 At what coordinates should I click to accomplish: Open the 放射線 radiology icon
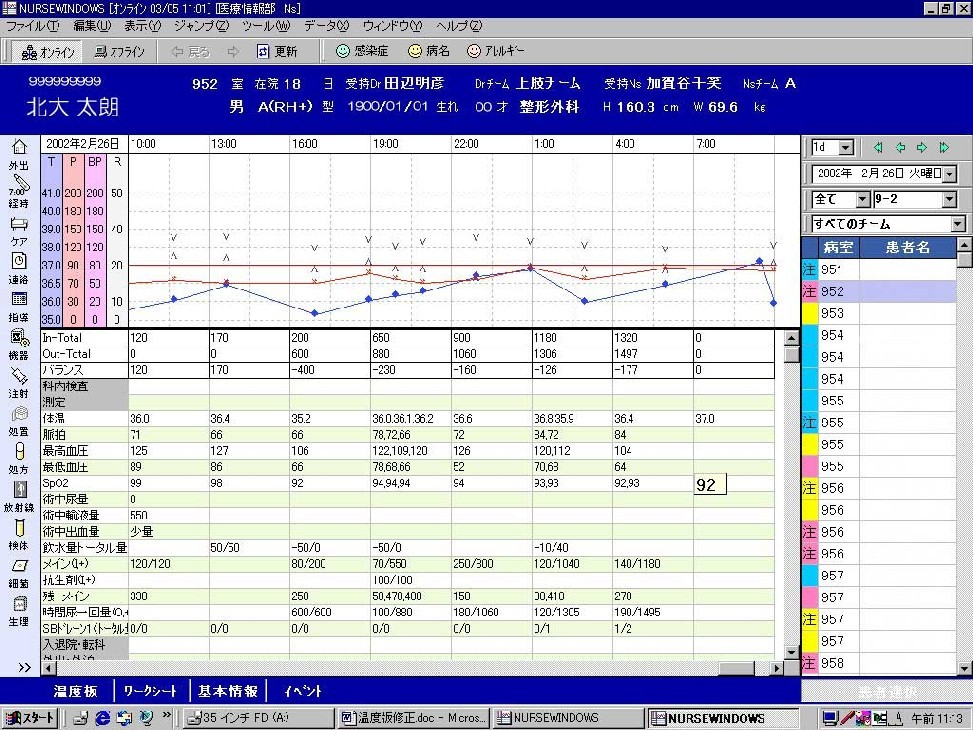(x=19, y=489)
